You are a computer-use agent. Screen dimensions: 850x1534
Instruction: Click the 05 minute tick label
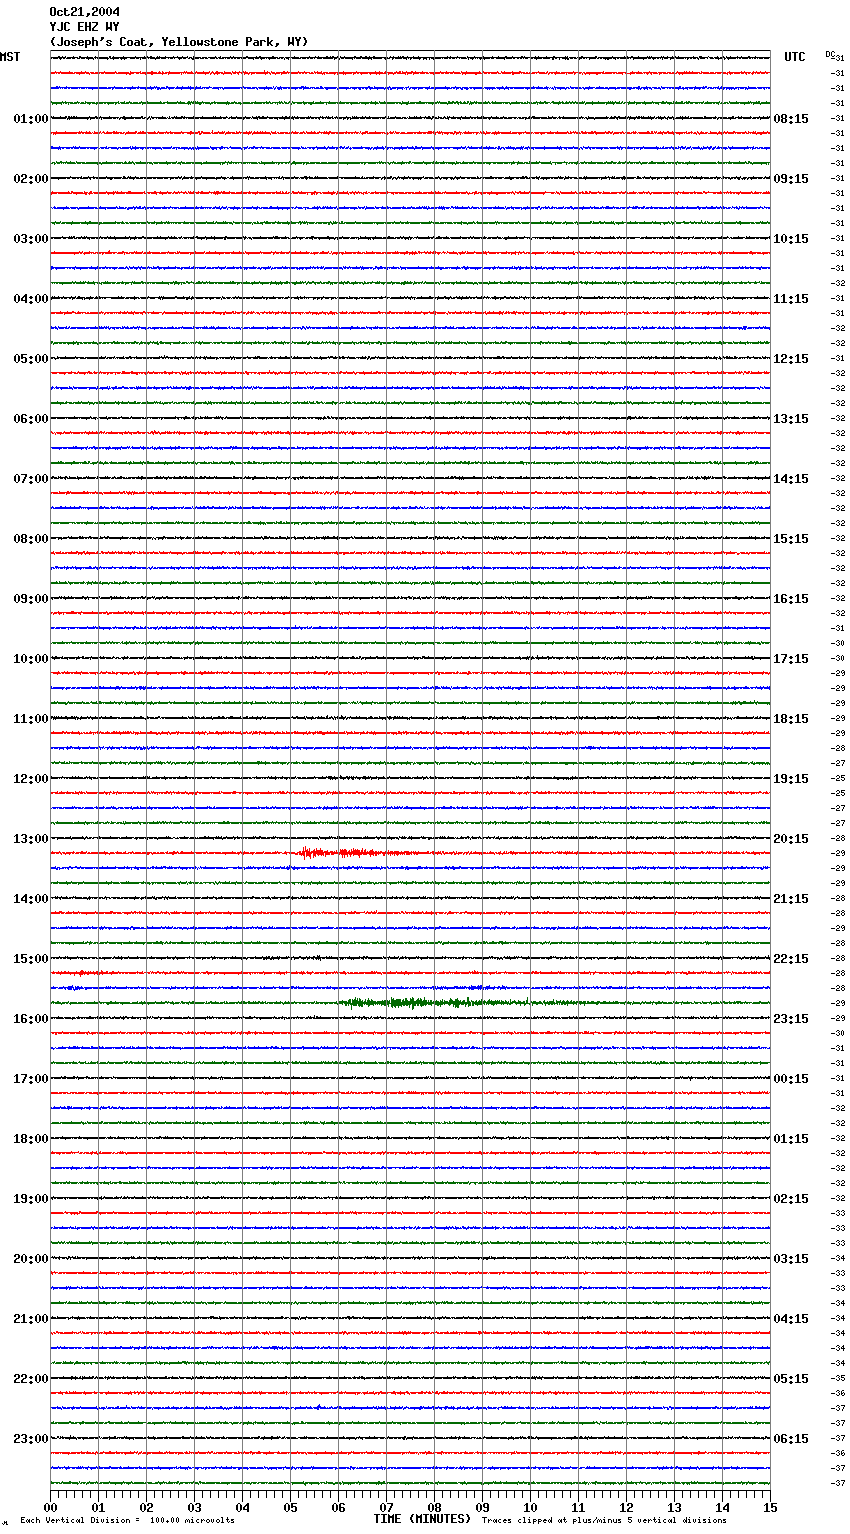point(290,1507)
